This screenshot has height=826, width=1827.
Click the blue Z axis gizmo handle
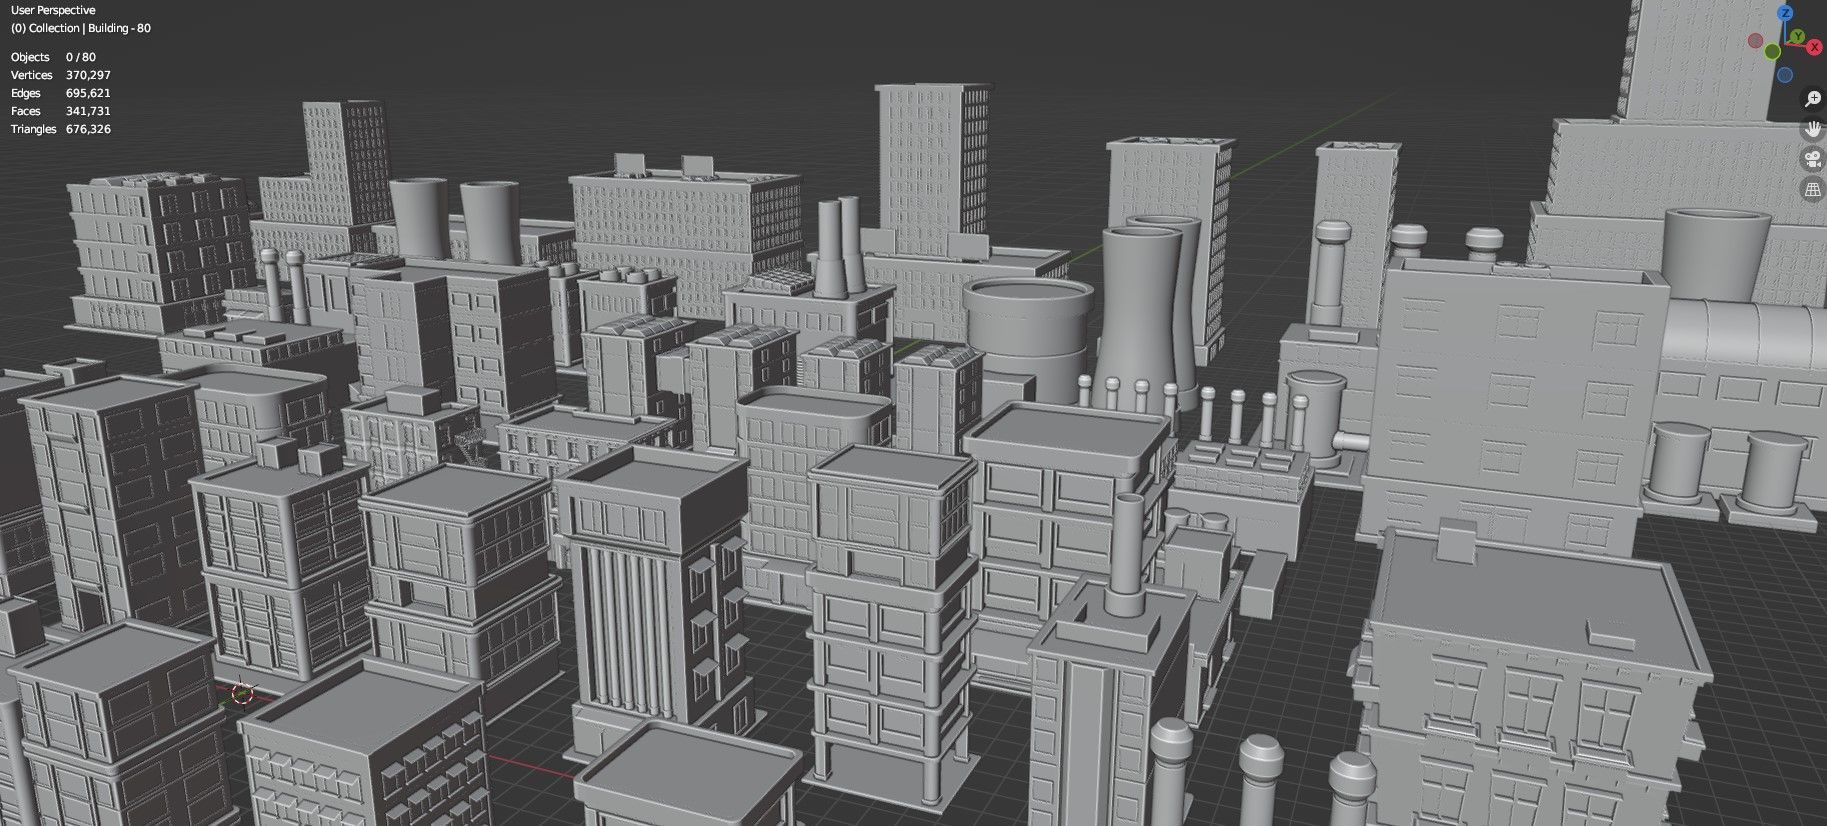pos(1785,13)
